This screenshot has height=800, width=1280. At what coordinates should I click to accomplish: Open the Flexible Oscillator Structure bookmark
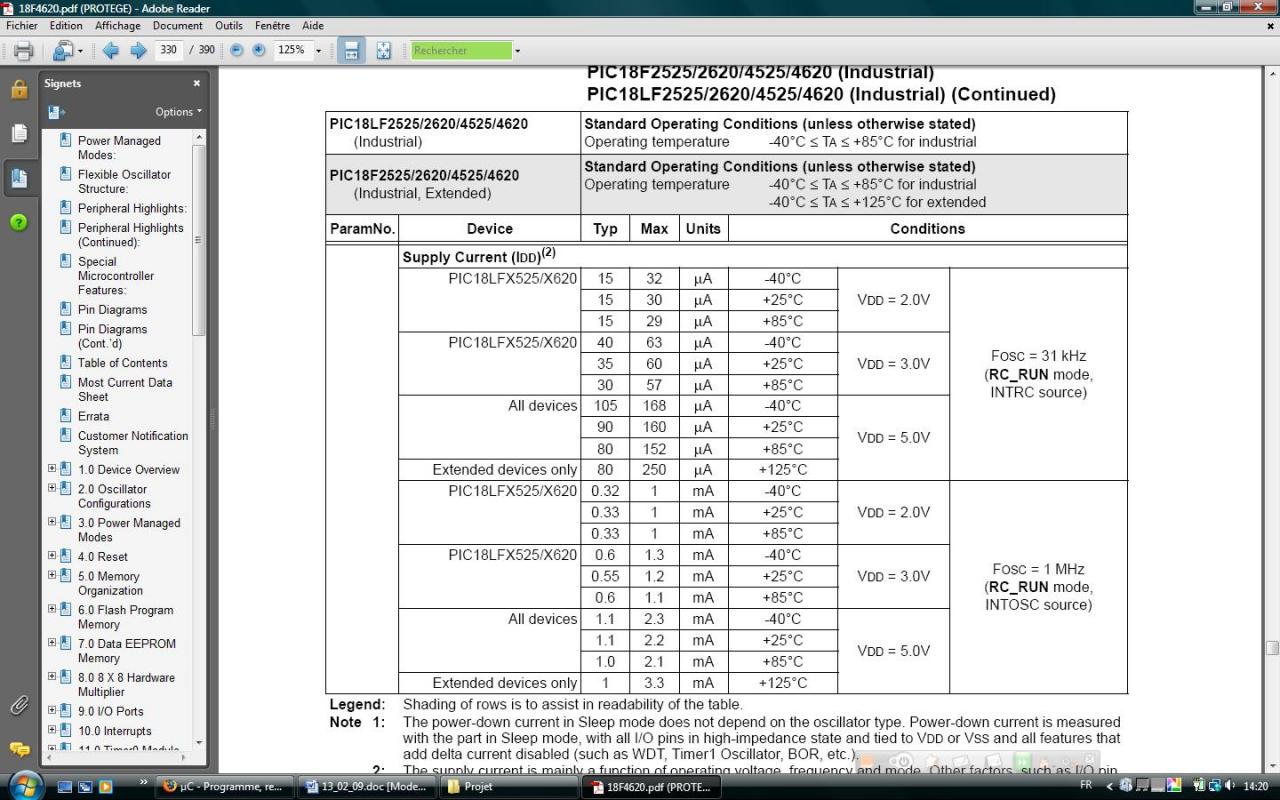[x=124, y=181]
